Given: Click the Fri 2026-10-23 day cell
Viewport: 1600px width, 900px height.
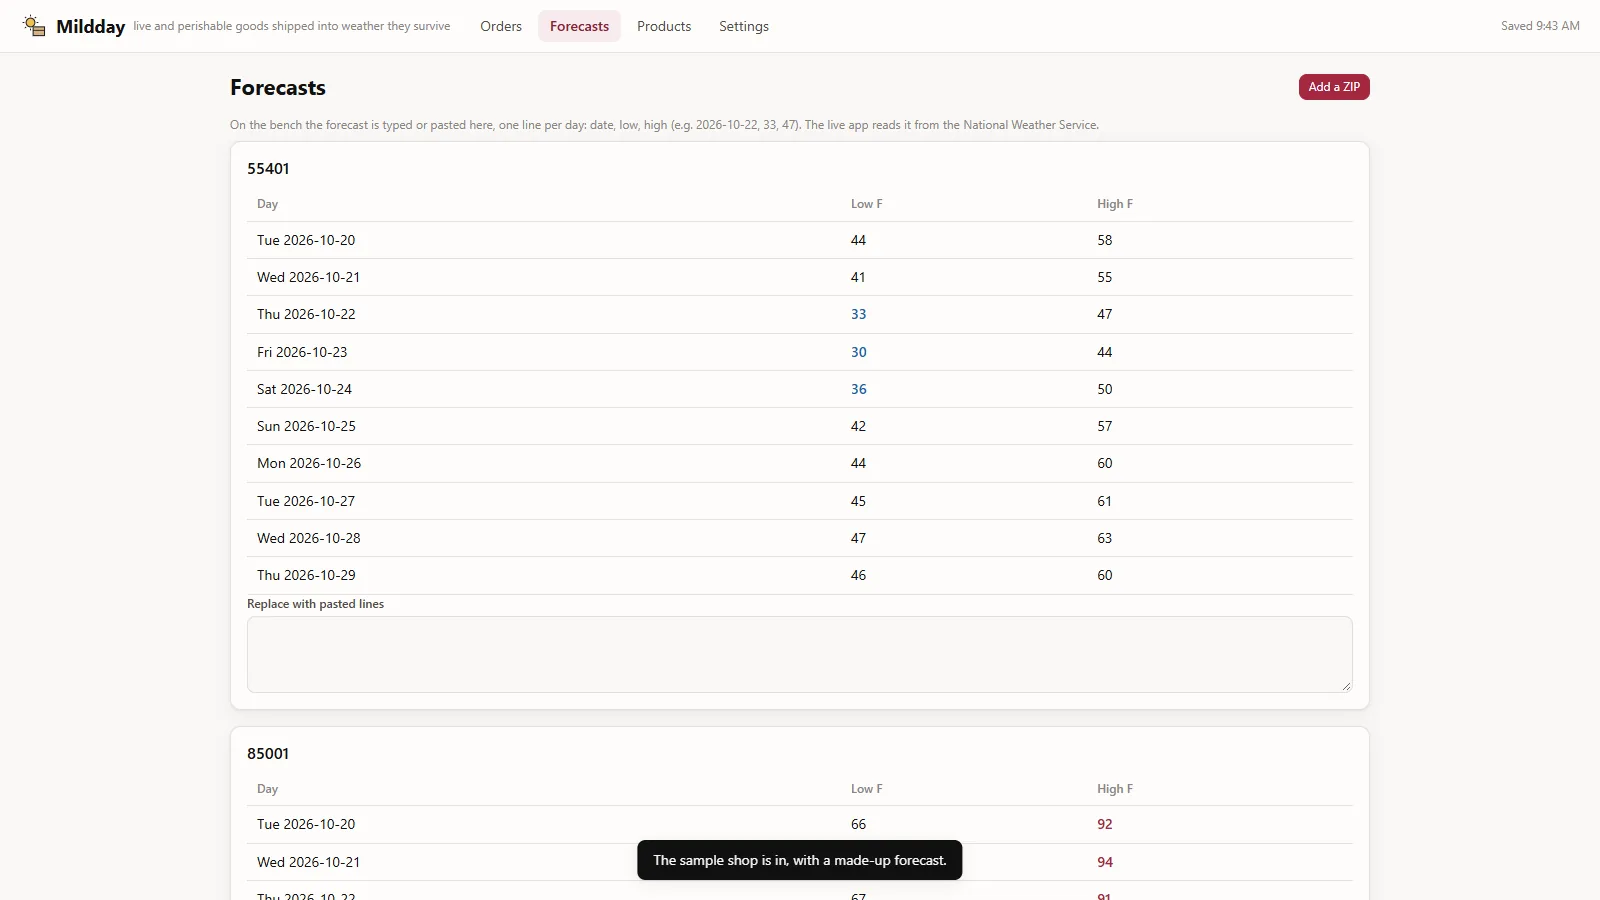Looking at the screenshot, I should [x=302, y=352].
